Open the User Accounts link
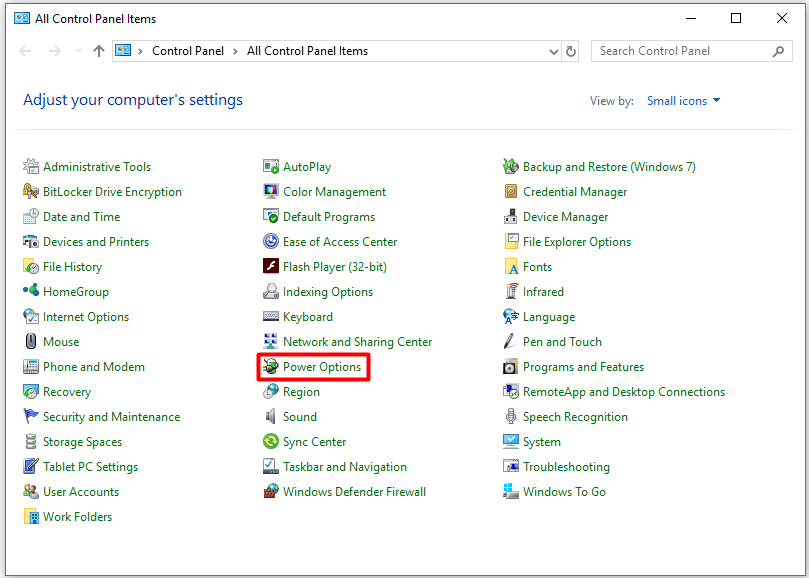The width and height of the screenshot is (809, 578). click(81, 492)
